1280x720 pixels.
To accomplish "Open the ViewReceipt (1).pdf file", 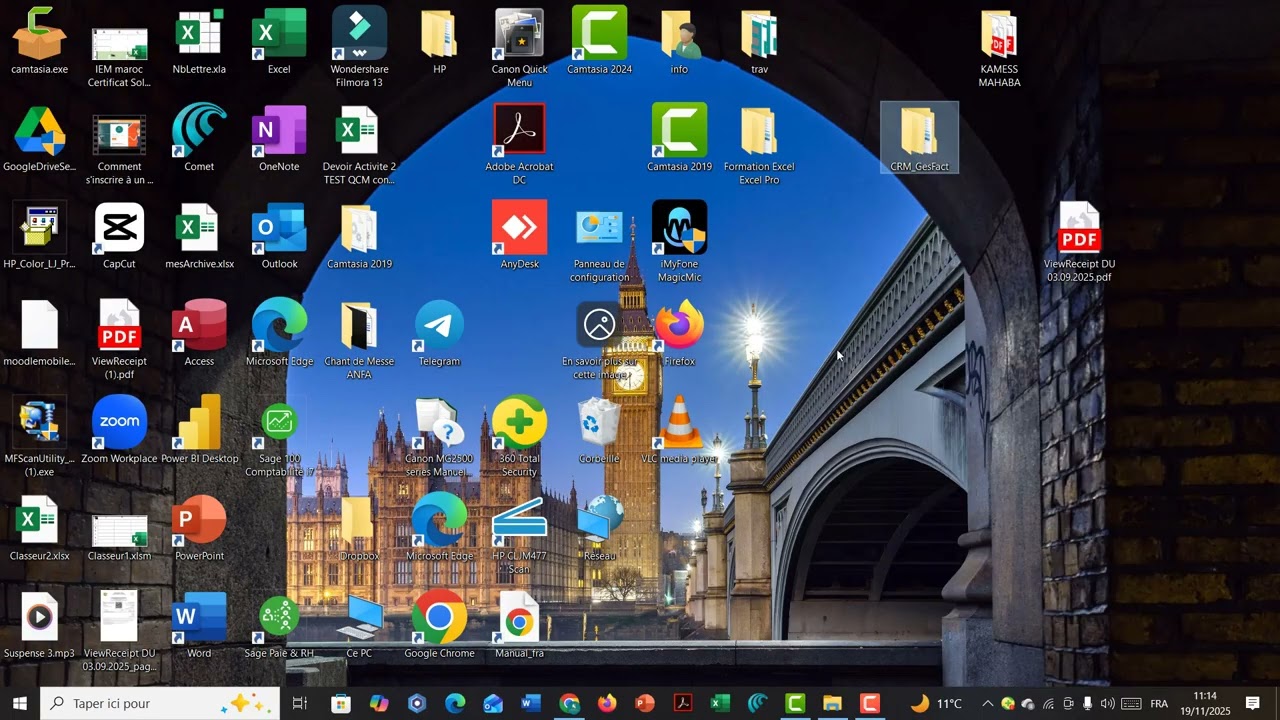I will tap(119, 340).
